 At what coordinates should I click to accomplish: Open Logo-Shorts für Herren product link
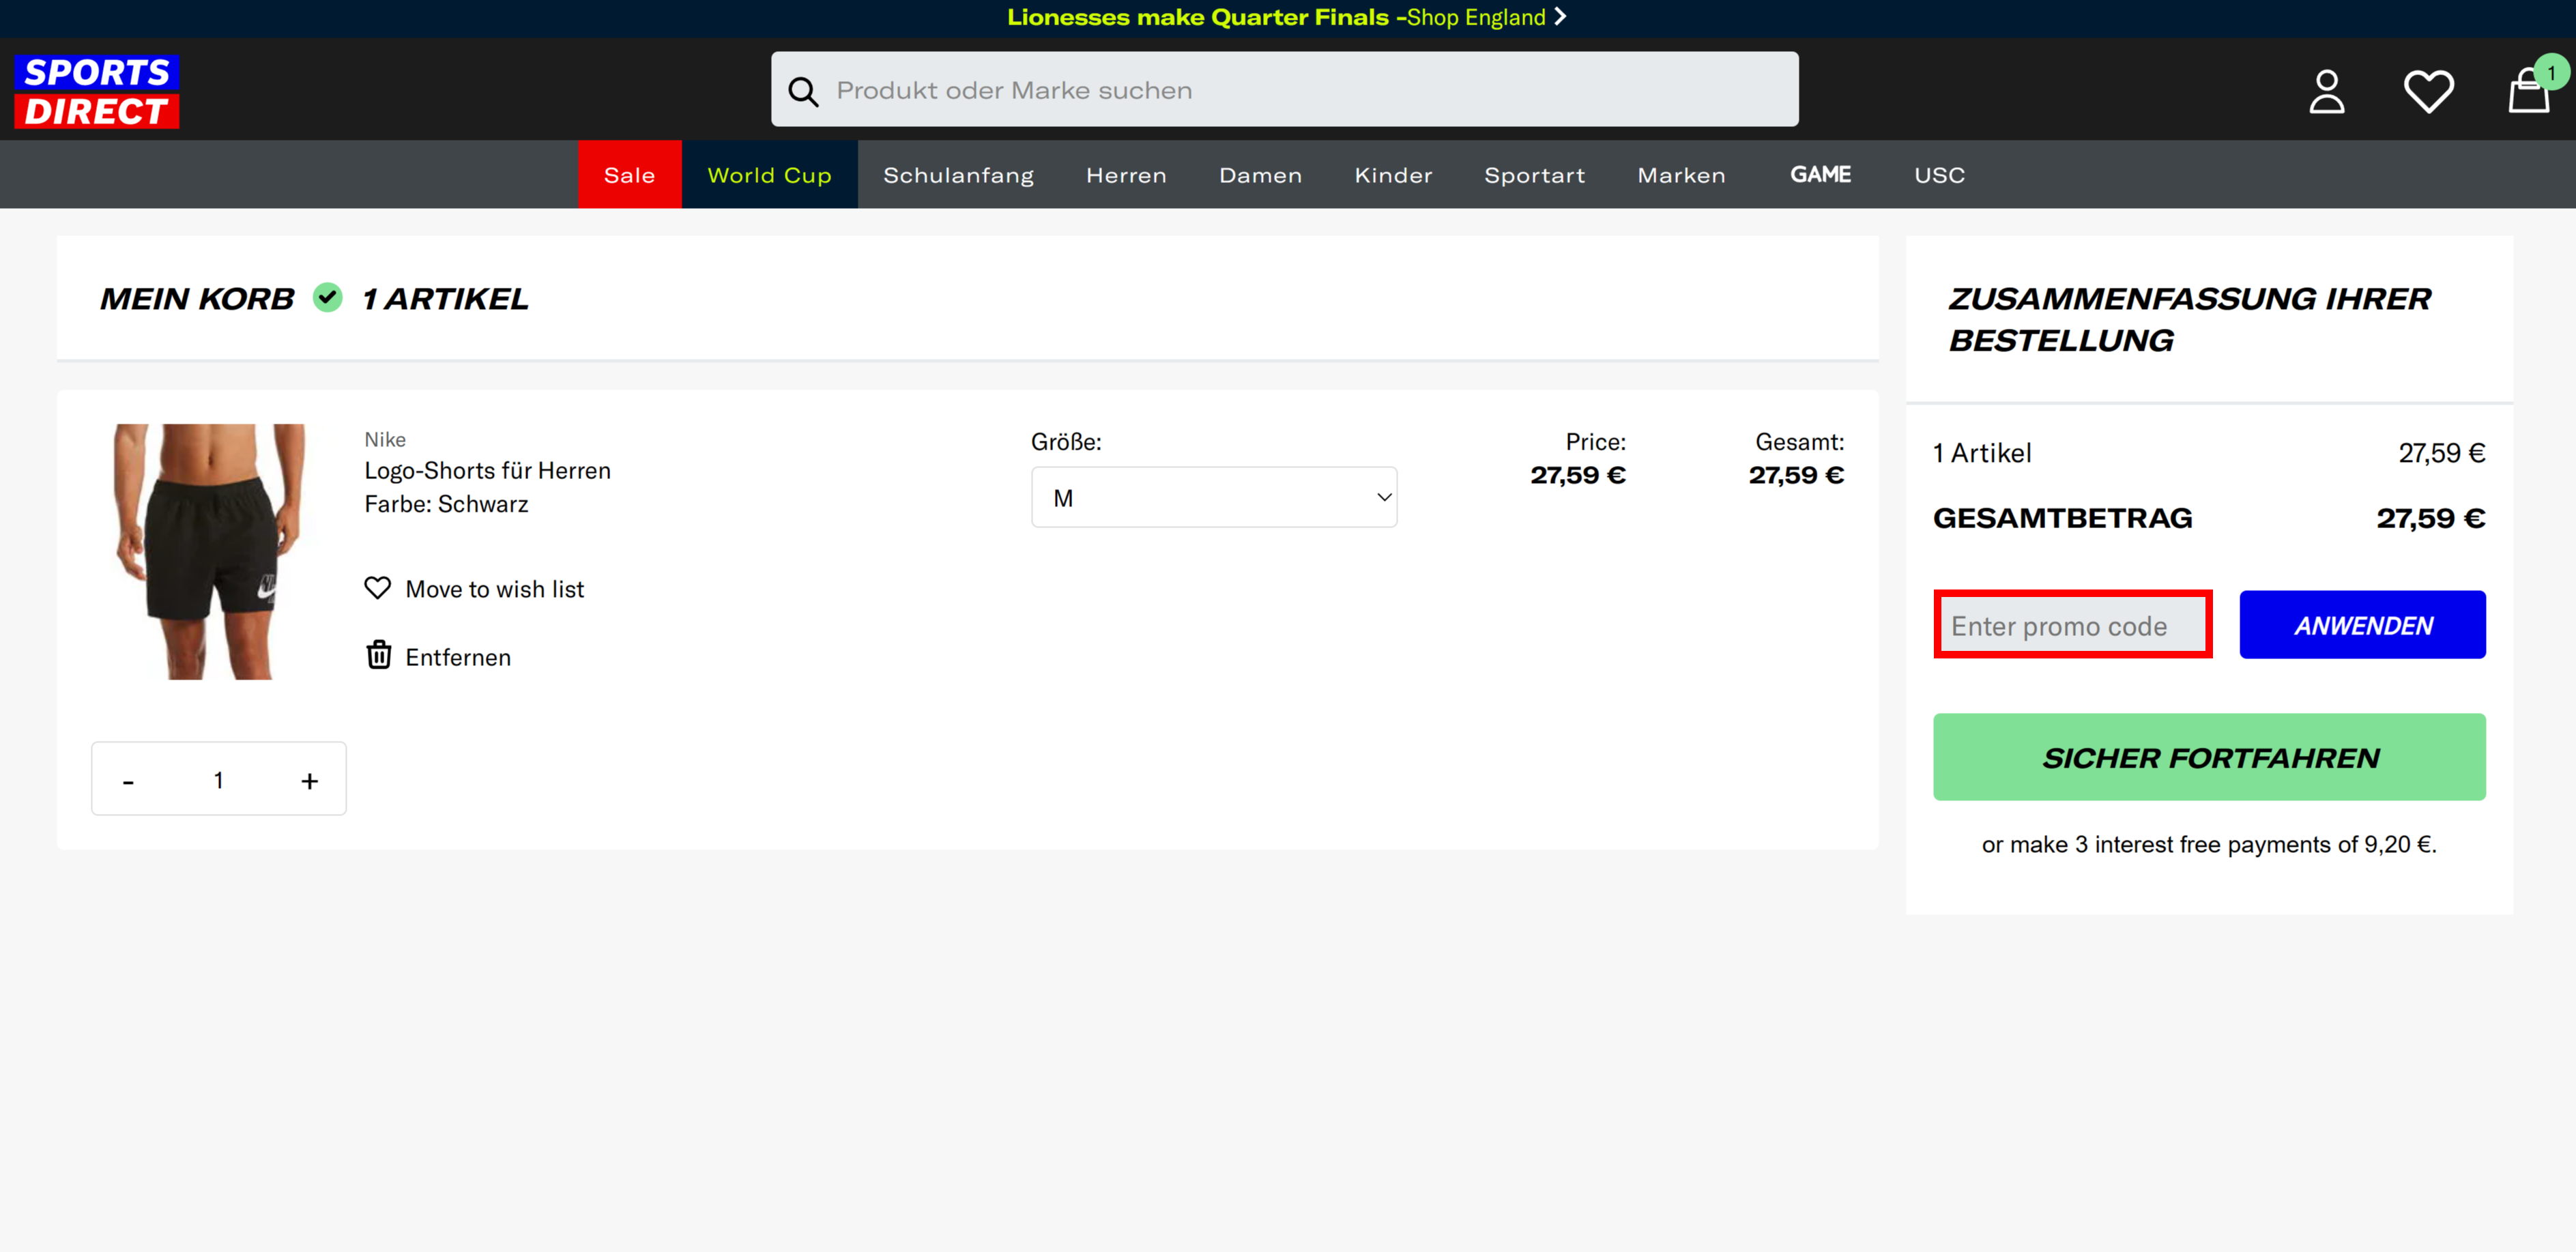(x=487, y=470)
